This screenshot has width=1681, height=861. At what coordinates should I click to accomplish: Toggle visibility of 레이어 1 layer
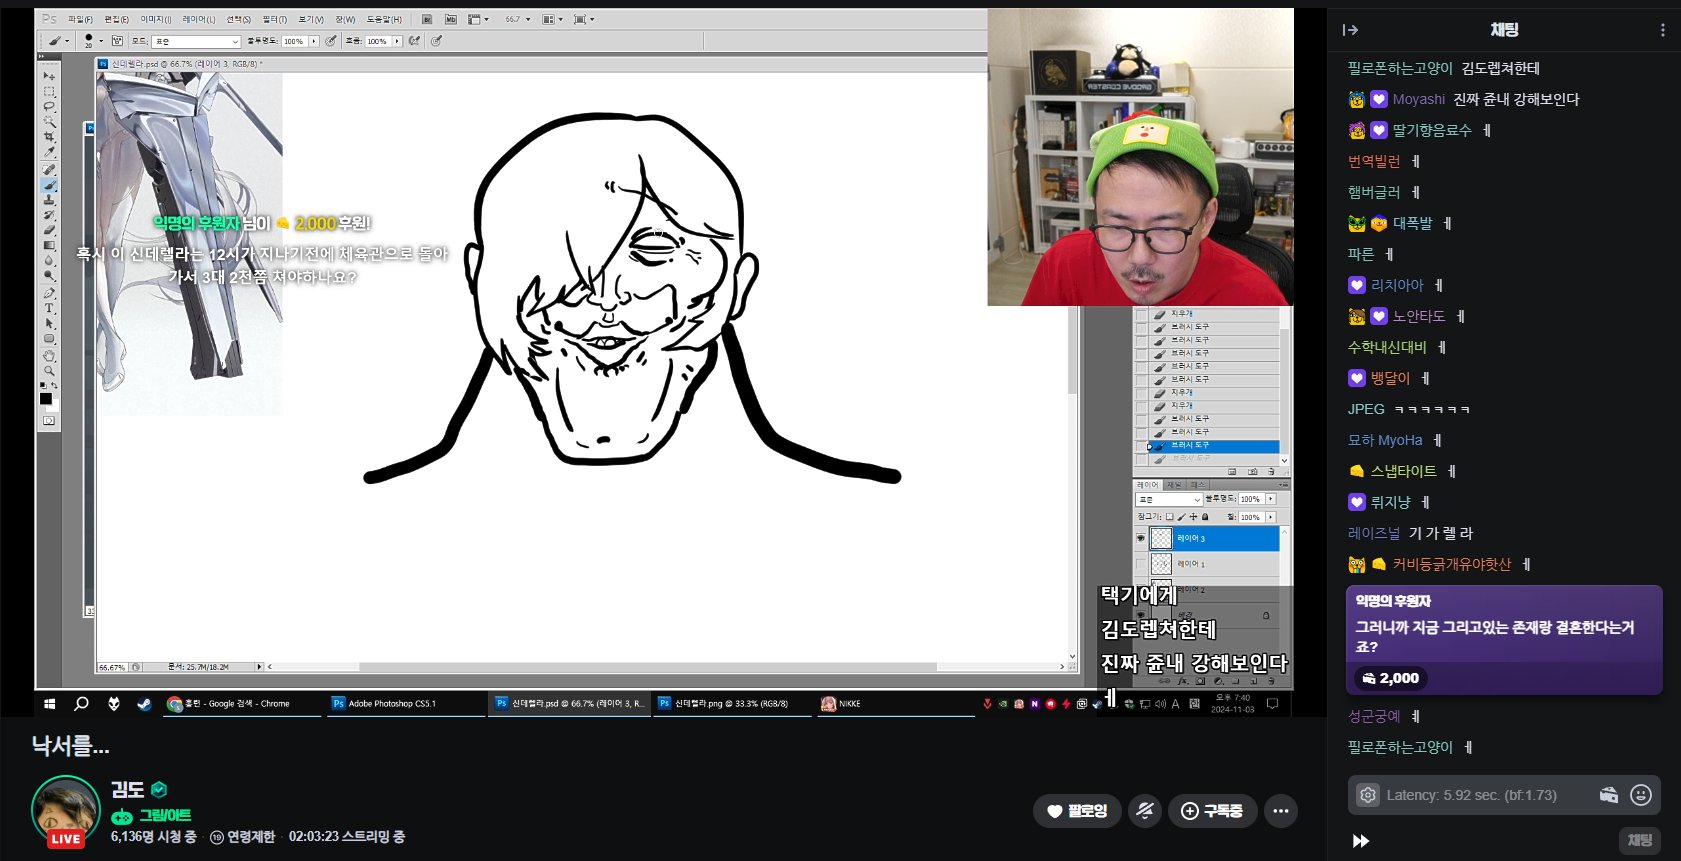click(x=1140, y=564)
